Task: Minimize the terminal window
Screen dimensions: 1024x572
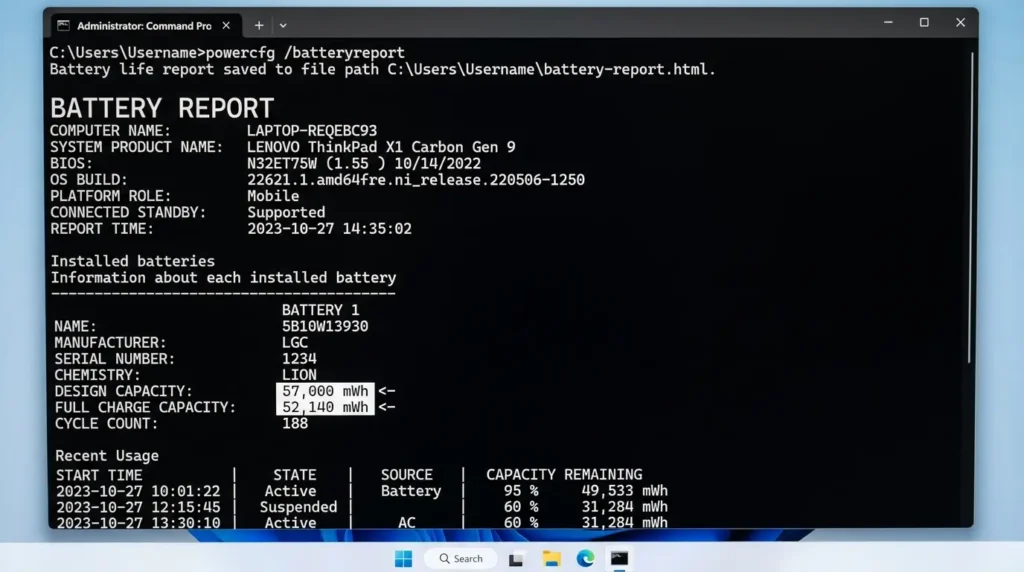Action: tap(888, 23)
